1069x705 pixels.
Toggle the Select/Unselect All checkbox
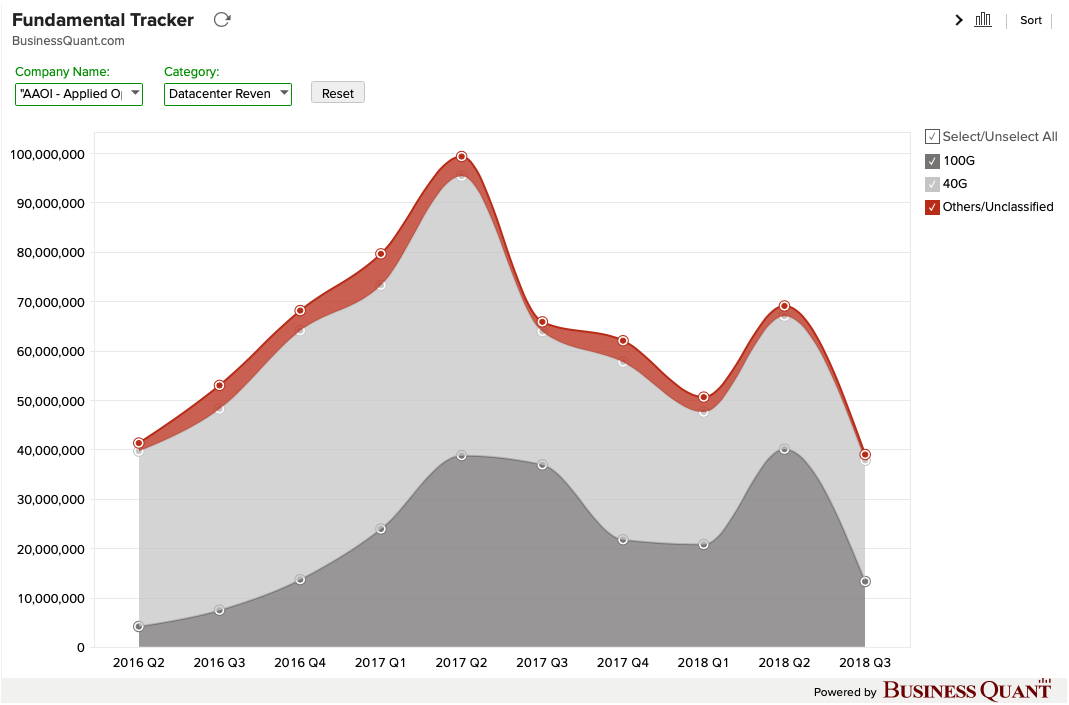coord(932,136)
